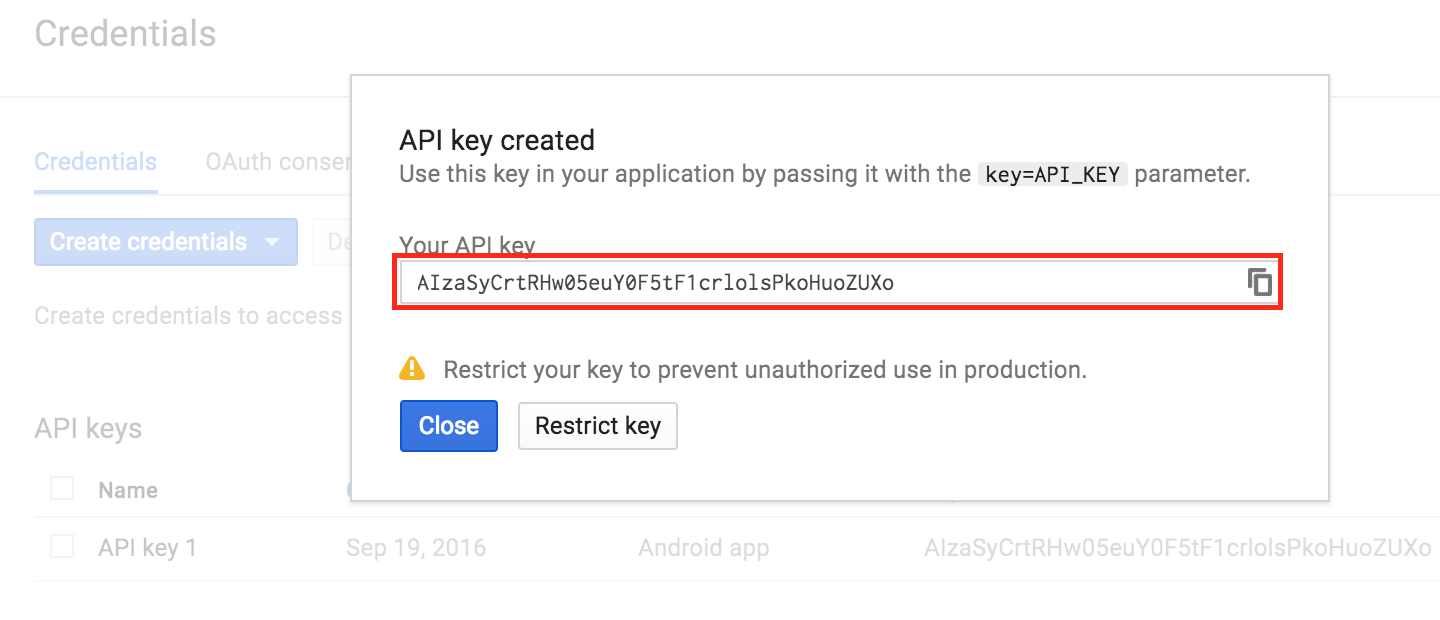Select the Android app restriction cell
Screen dimensions: 1440x620
[703, 548]
